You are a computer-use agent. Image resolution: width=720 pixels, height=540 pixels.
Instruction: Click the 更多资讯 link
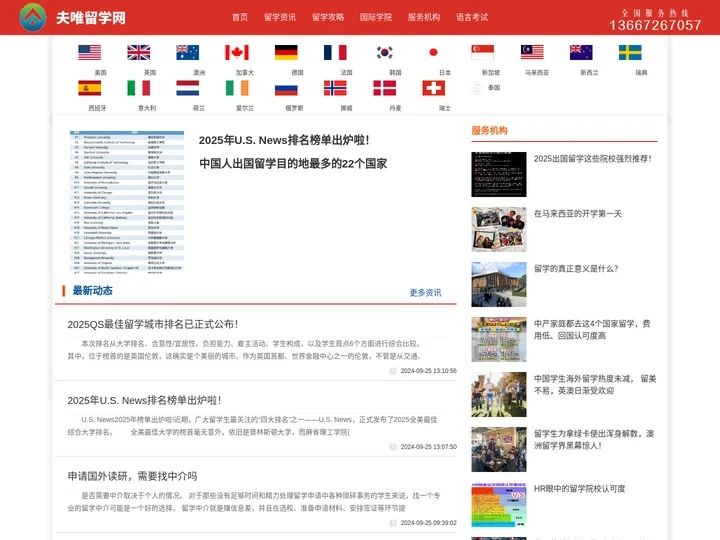[425, 292]
